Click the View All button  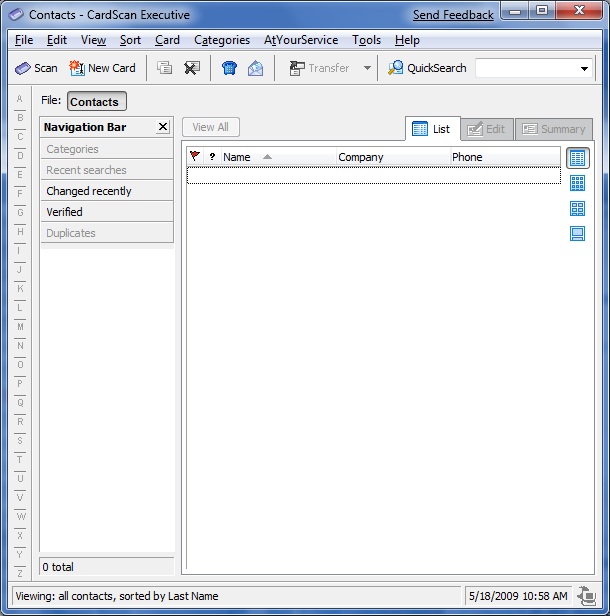211,127
